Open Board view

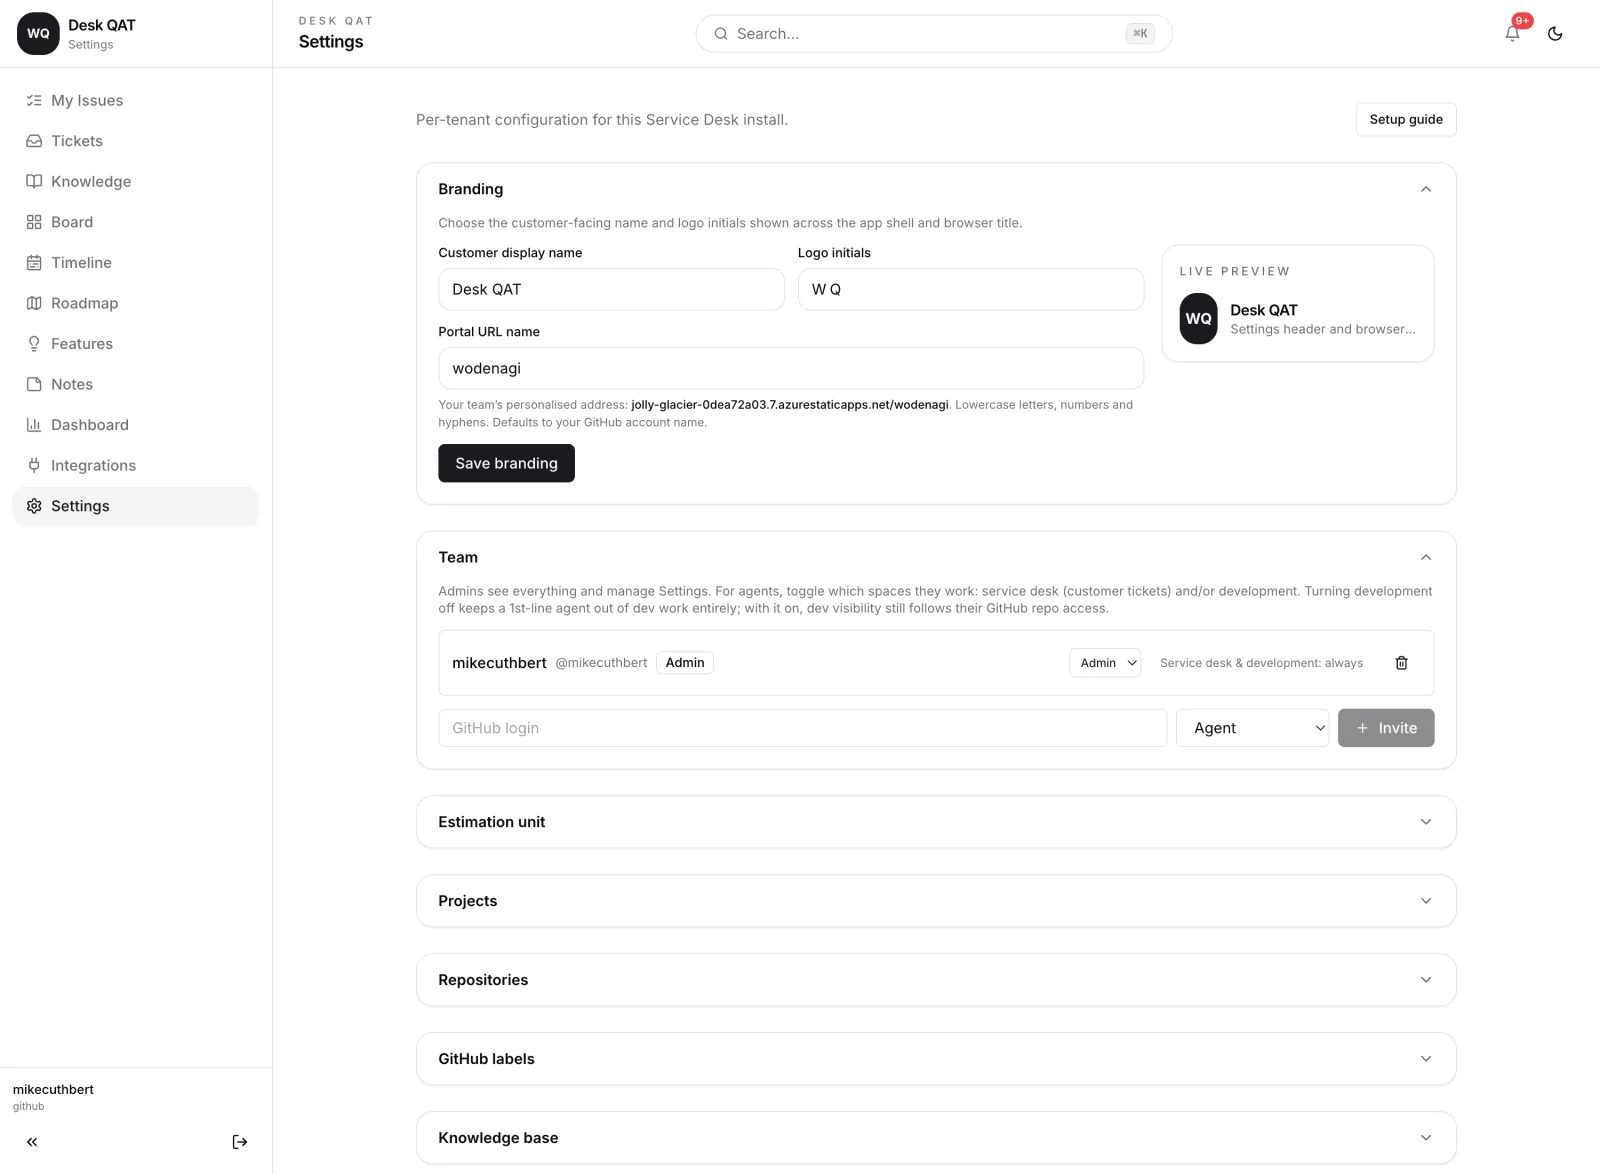(136, 222)
